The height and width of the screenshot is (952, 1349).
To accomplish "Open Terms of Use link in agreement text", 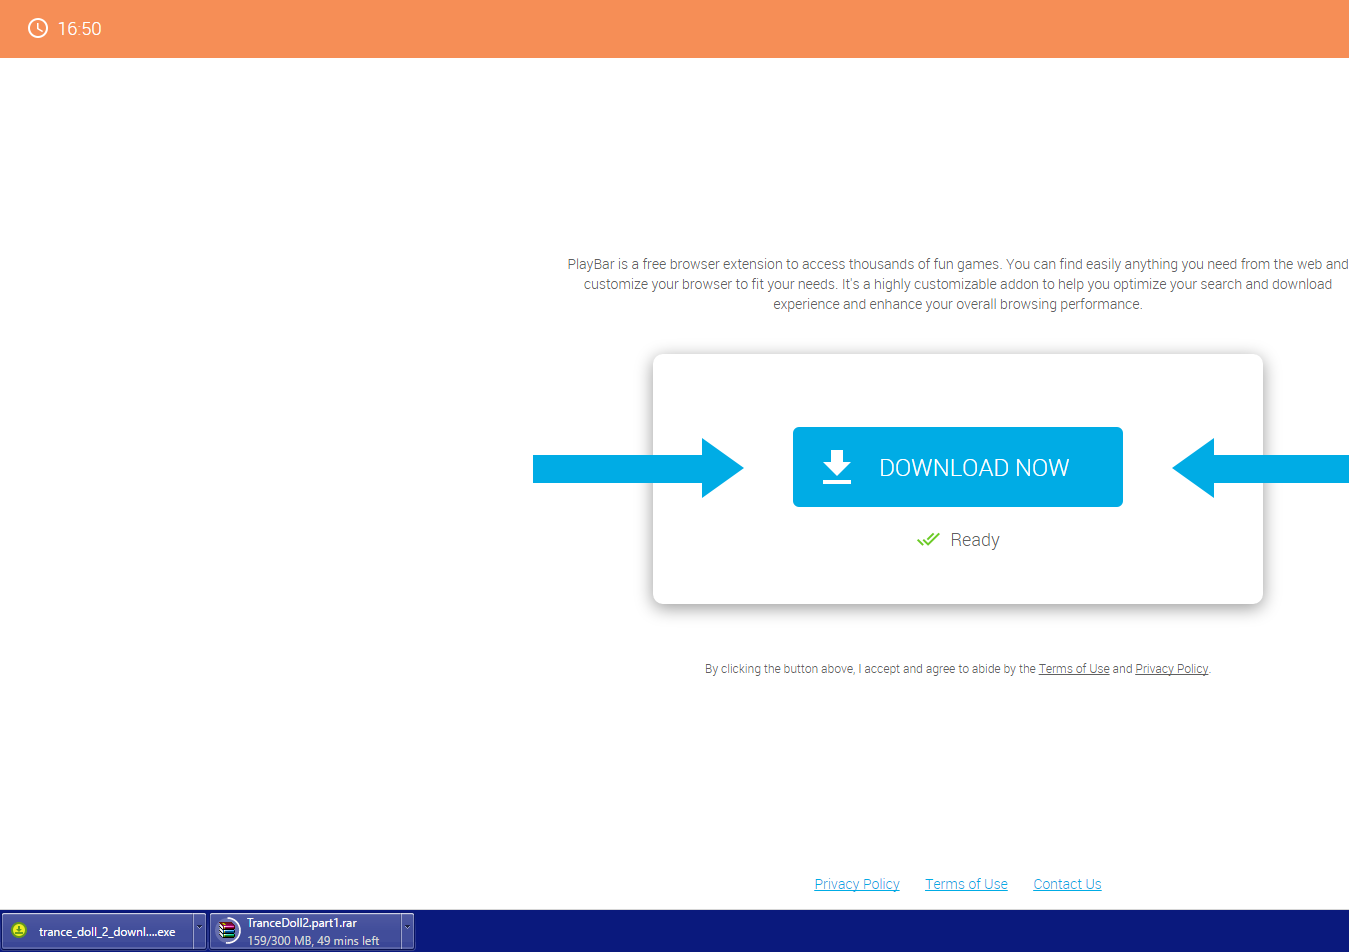I will pyautogui.click(x=1073, y=669).
